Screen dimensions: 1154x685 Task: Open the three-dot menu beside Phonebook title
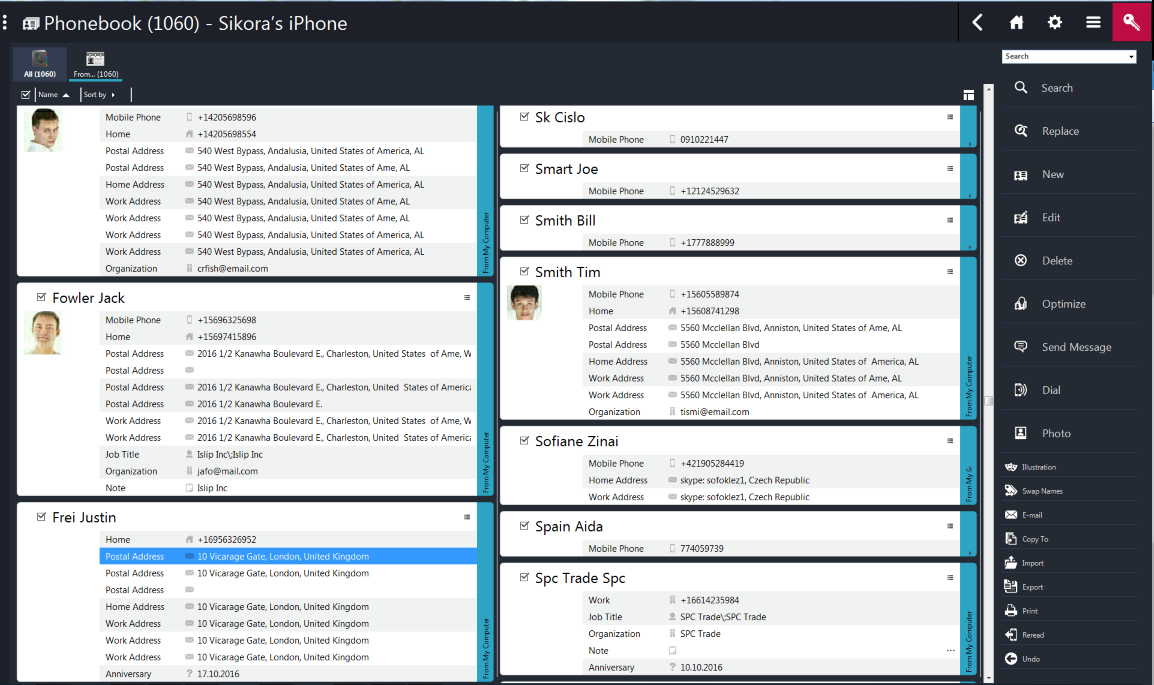point(5,23)
